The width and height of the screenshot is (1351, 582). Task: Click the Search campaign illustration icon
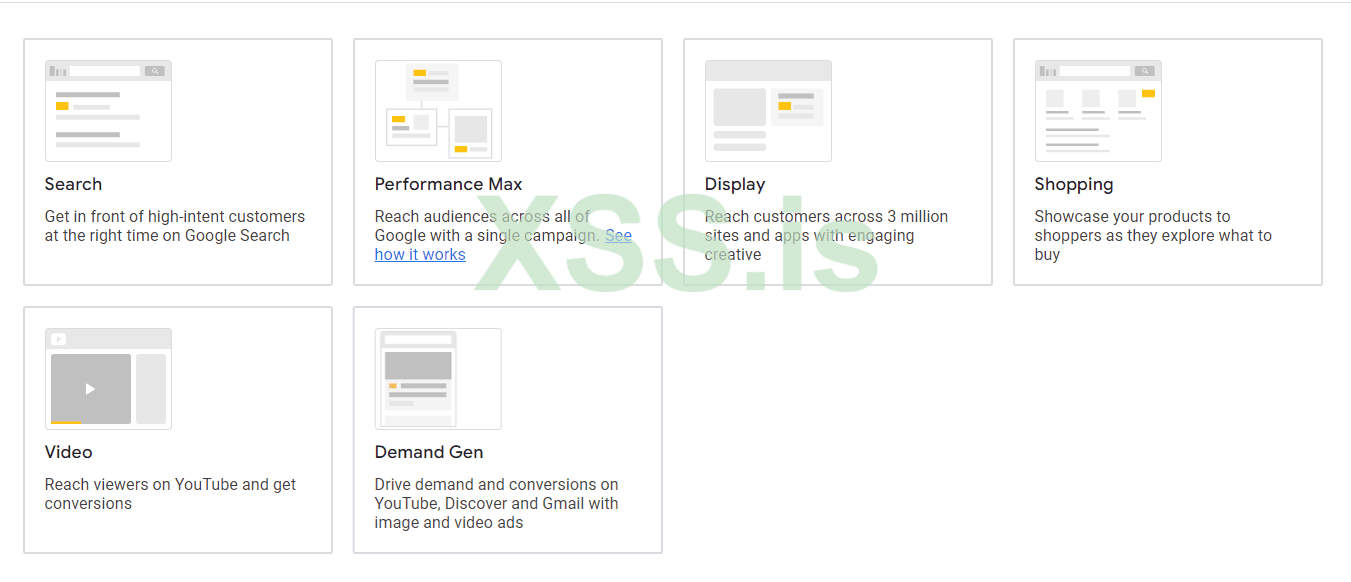coord(108,111)
